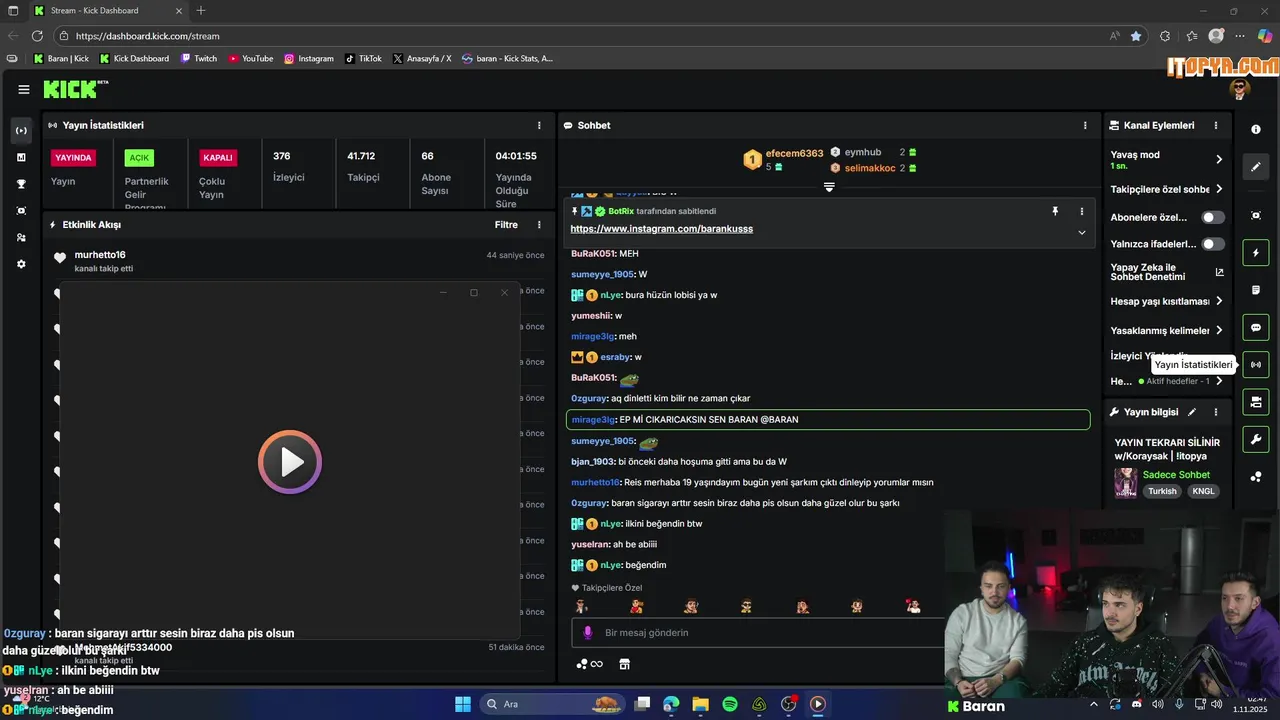Click the play button in the overlay video window

pyautogui.click(x=290, y=462)
